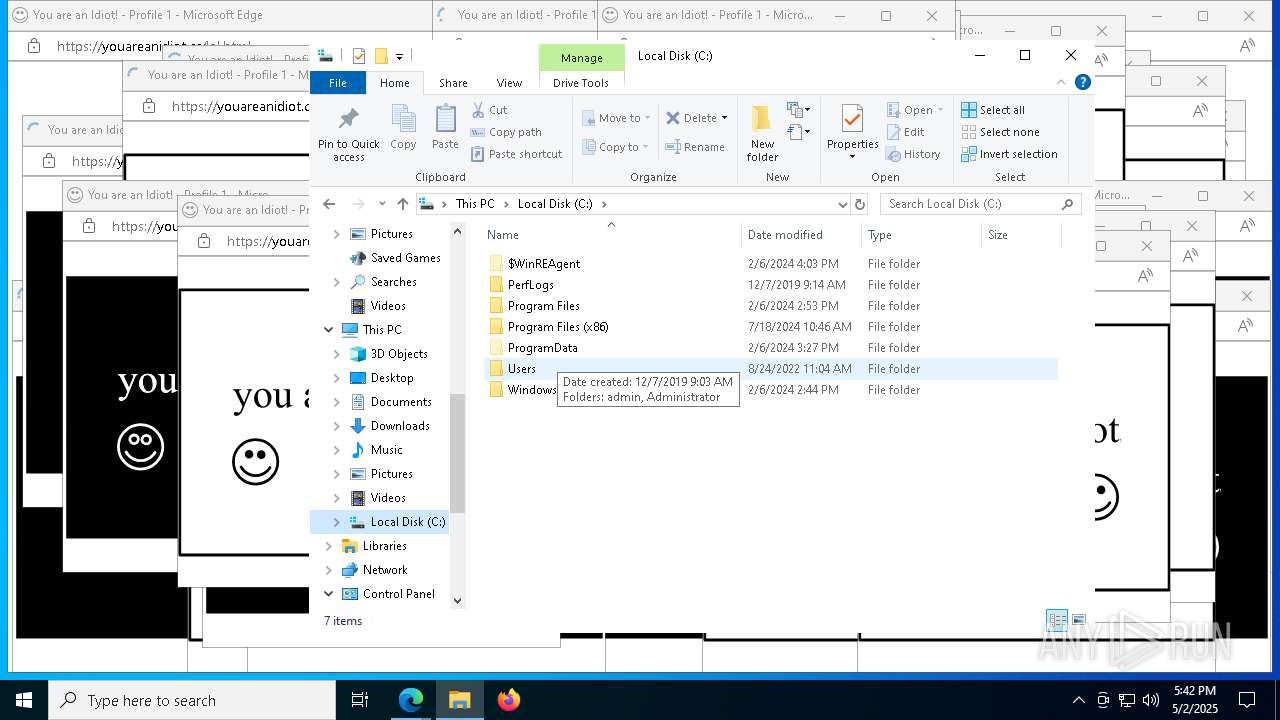
Task: Go back with the Back arrow
Action: tap(330, 204)
